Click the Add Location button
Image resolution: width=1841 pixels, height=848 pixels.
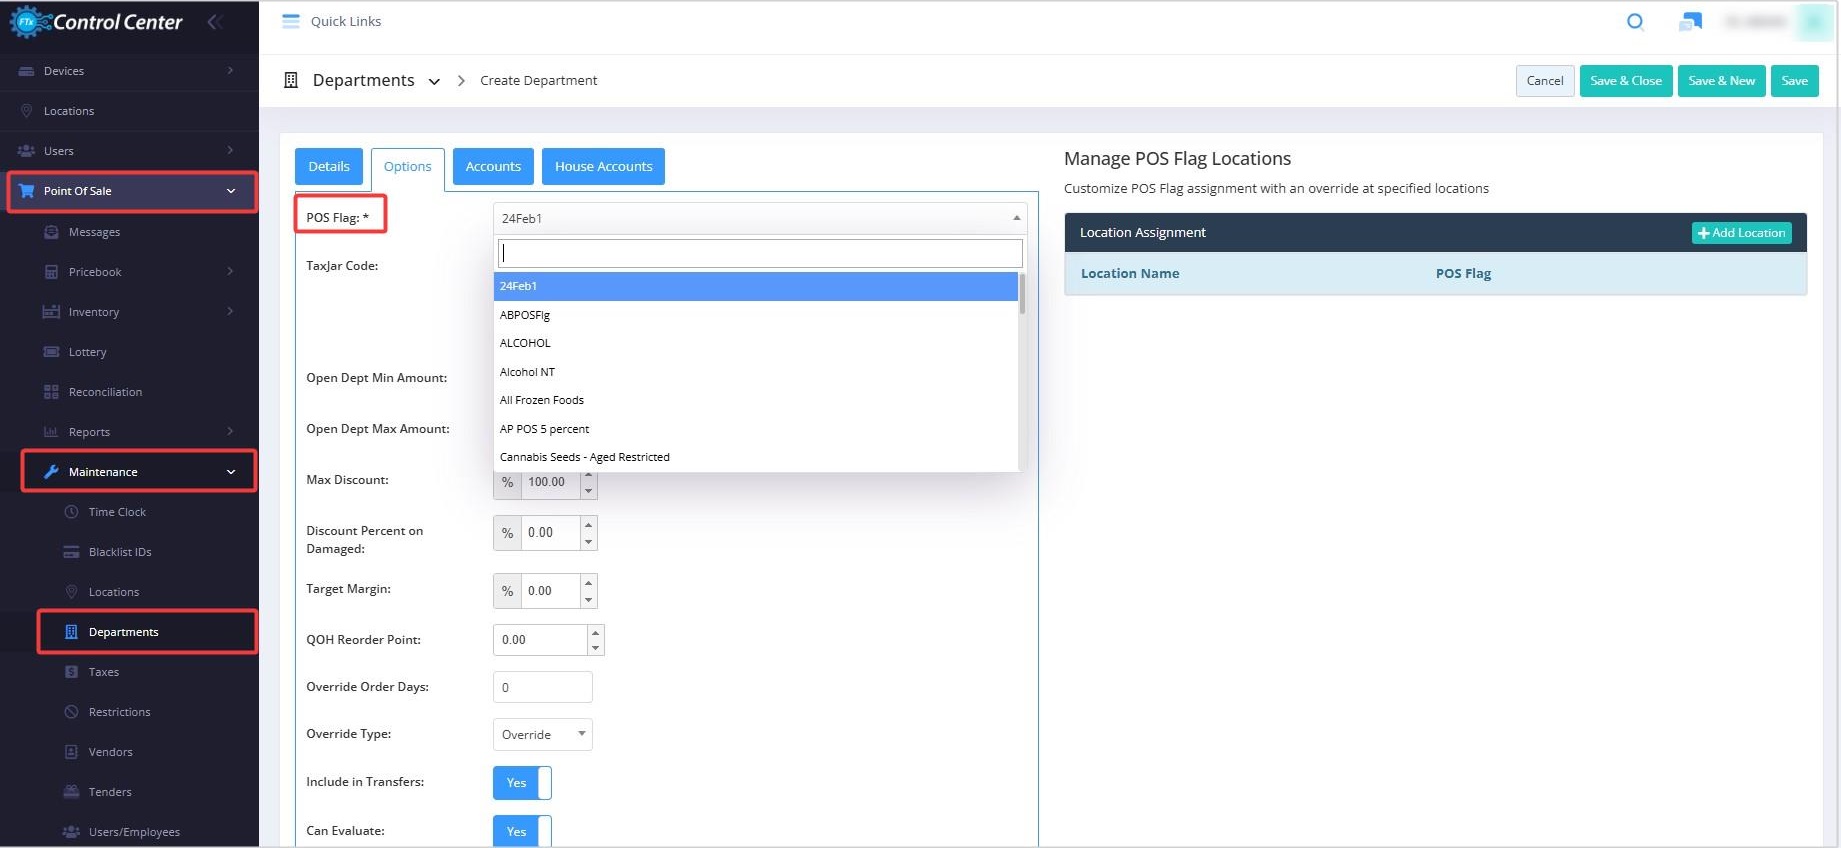(1741, 233)
